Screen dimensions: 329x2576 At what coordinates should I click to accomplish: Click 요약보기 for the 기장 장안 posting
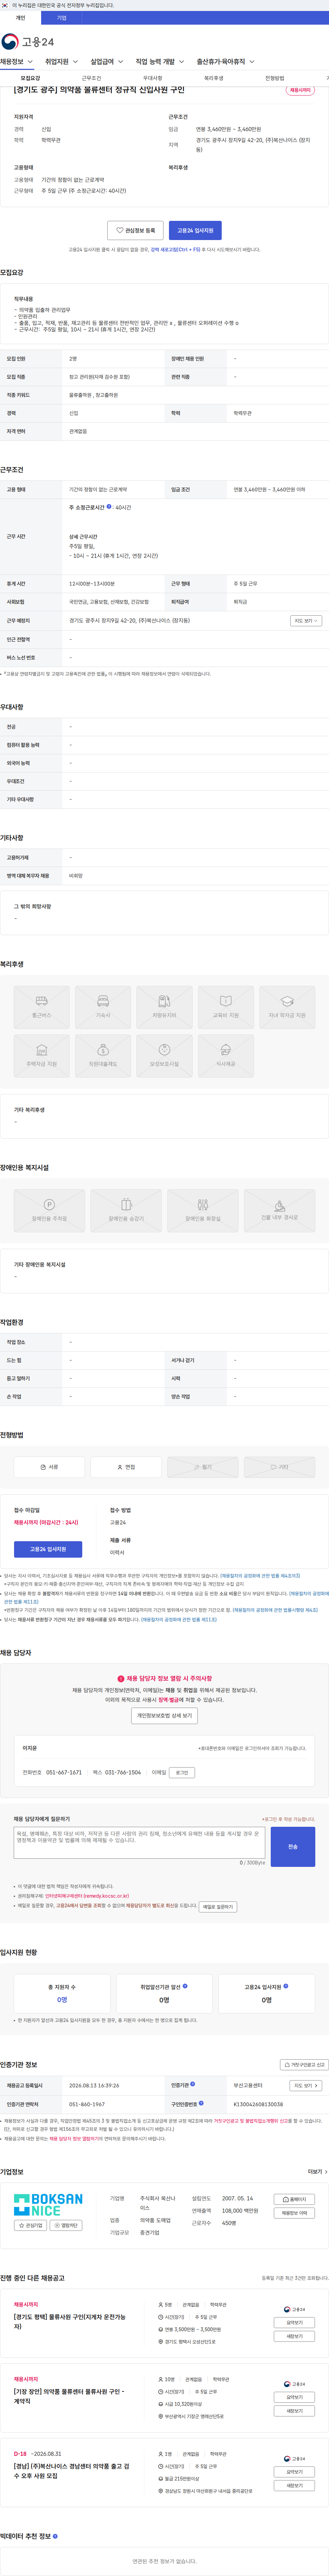pyautogui.click(x=294, y=2397)
